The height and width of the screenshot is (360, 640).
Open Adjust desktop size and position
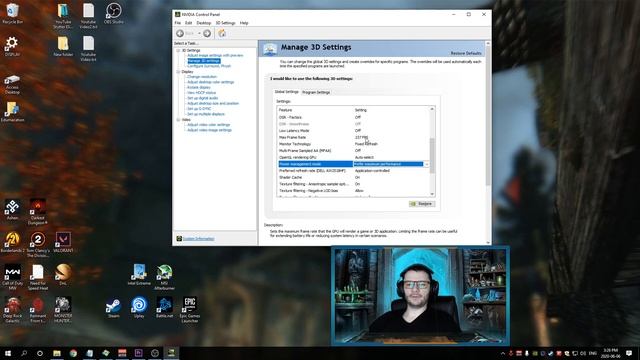pyautogui.click(x=213, y=103)
